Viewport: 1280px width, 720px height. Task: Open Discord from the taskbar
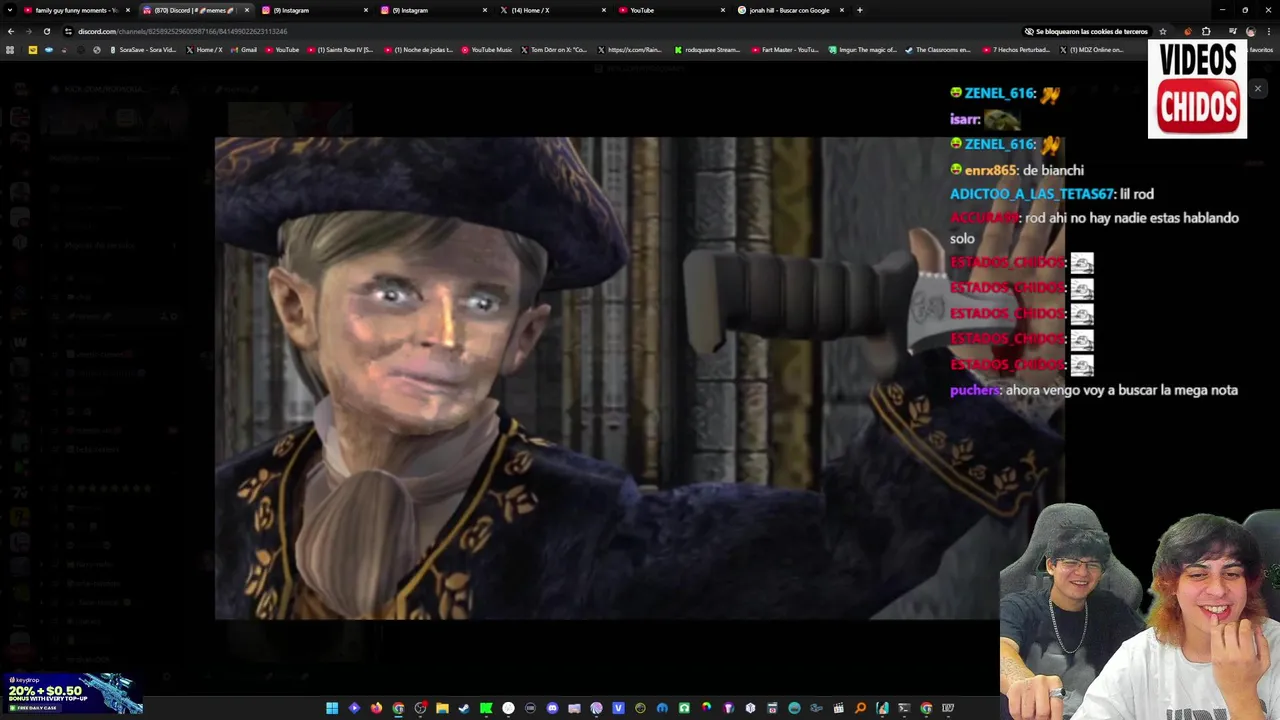[552, 708]
